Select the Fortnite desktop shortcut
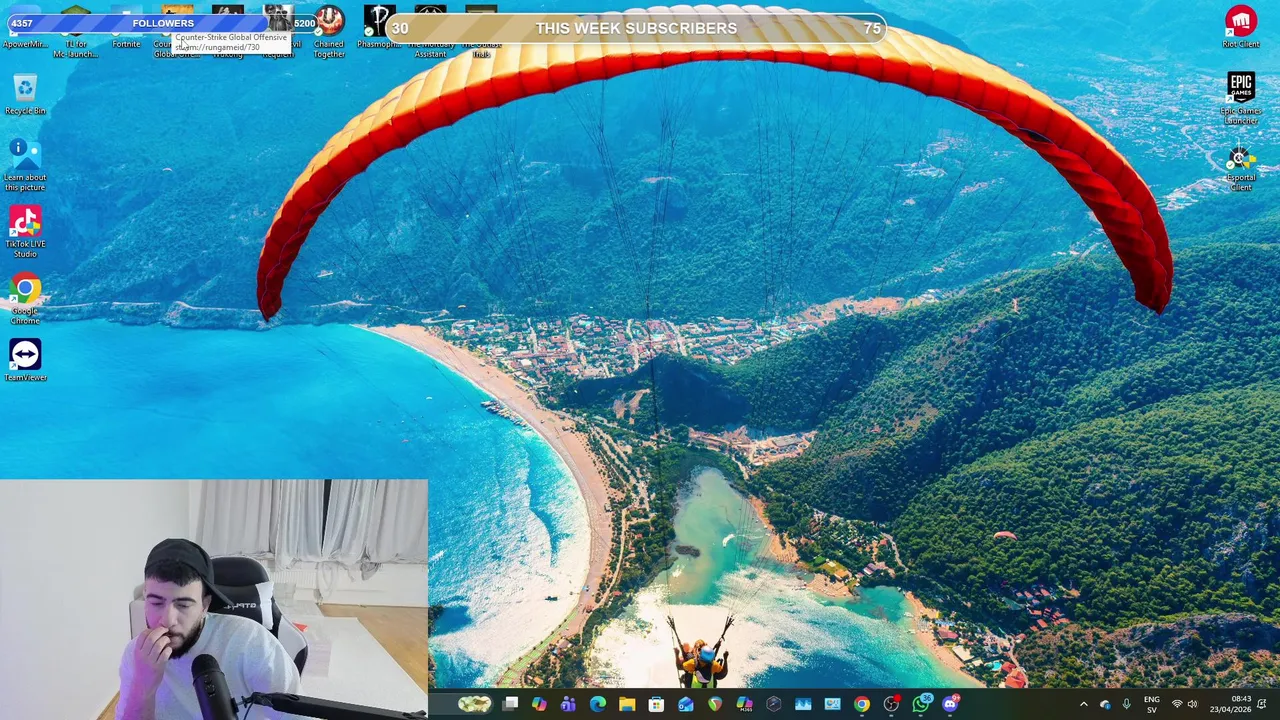 coord(126,28)
